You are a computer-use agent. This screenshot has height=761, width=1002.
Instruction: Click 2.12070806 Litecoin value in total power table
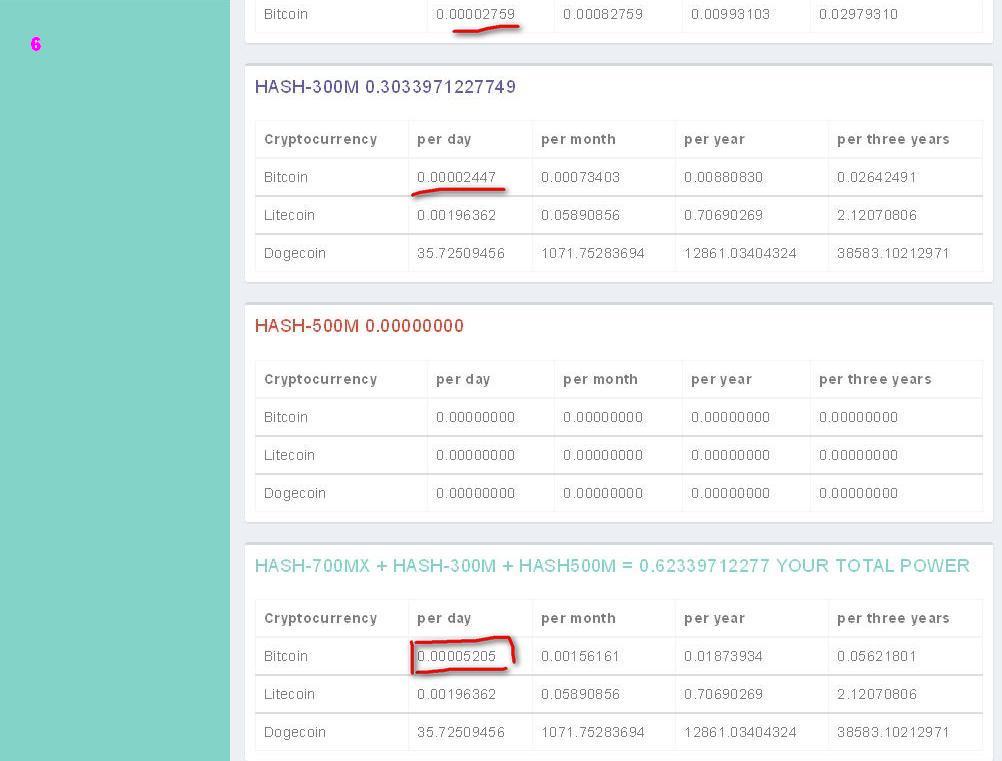(x=877, y=695)
